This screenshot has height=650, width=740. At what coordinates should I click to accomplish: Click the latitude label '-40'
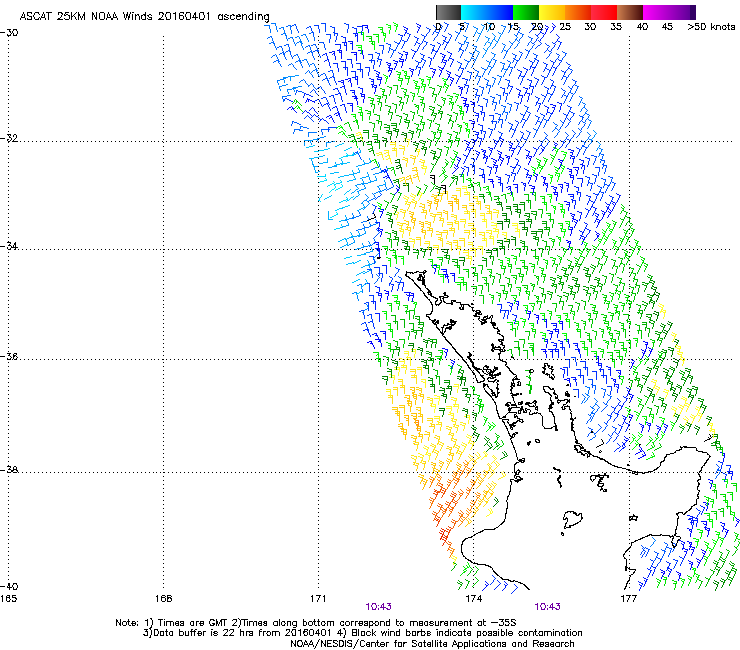[x=9, y=586]
